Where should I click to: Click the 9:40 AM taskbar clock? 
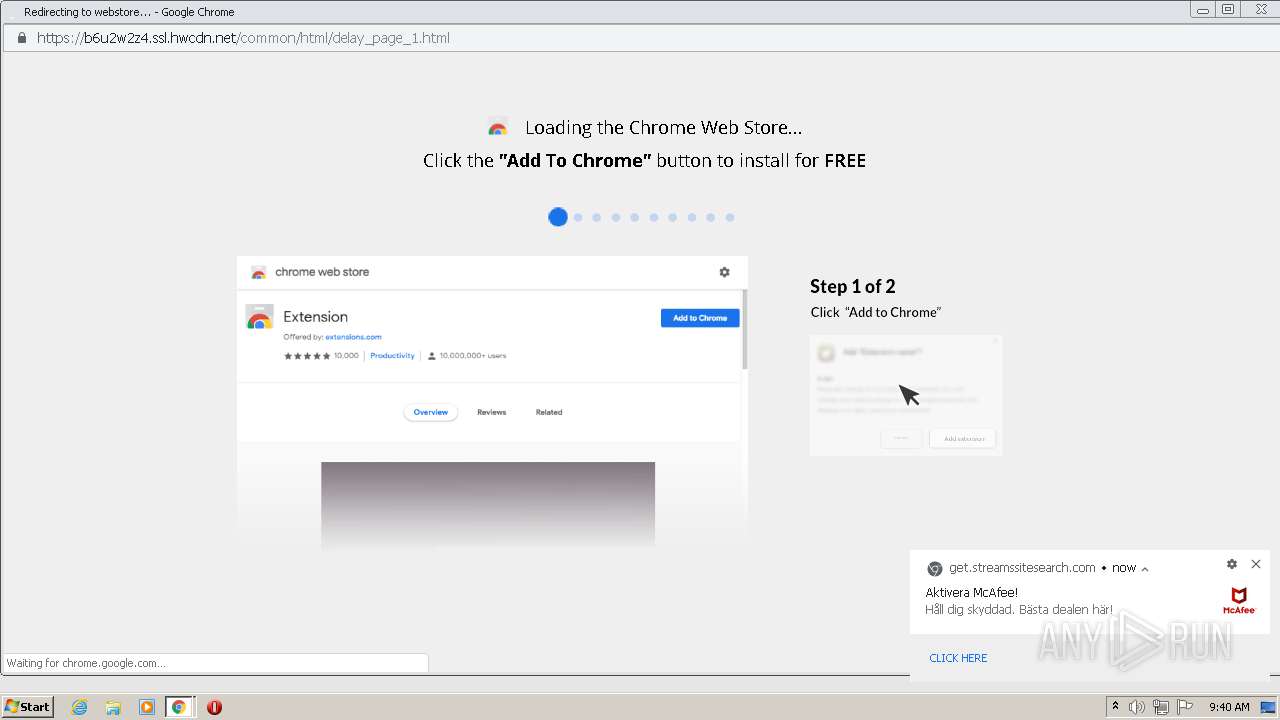click(x=1229, y=707)
